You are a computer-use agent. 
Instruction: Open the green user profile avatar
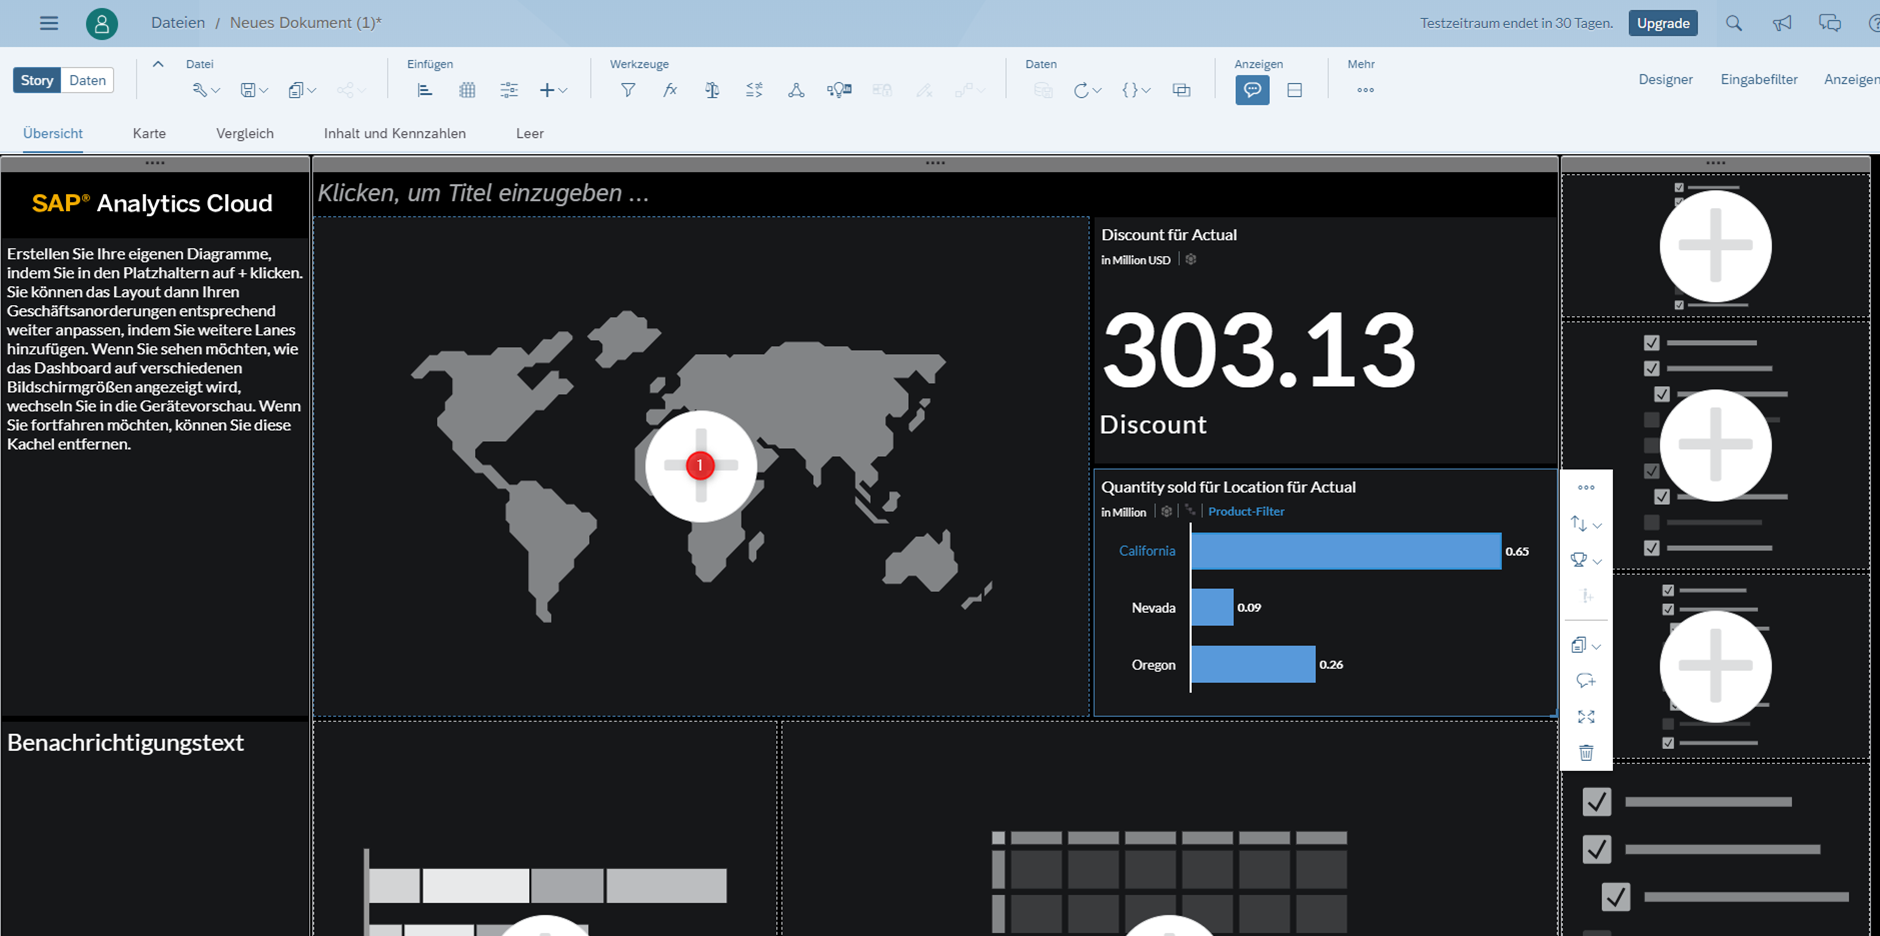(x=102, y=23)
